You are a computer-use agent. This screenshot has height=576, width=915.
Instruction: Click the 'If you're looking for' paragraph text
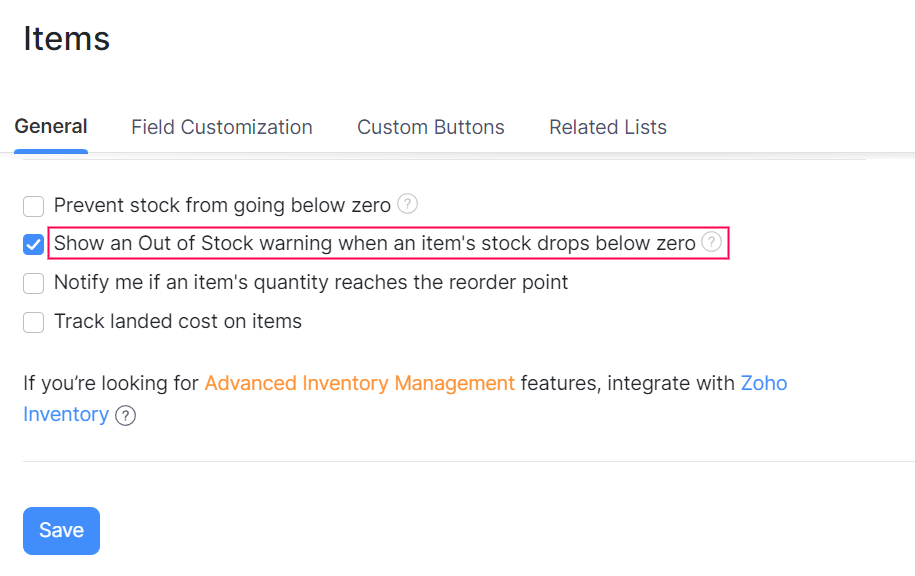(x=112, y=383)
